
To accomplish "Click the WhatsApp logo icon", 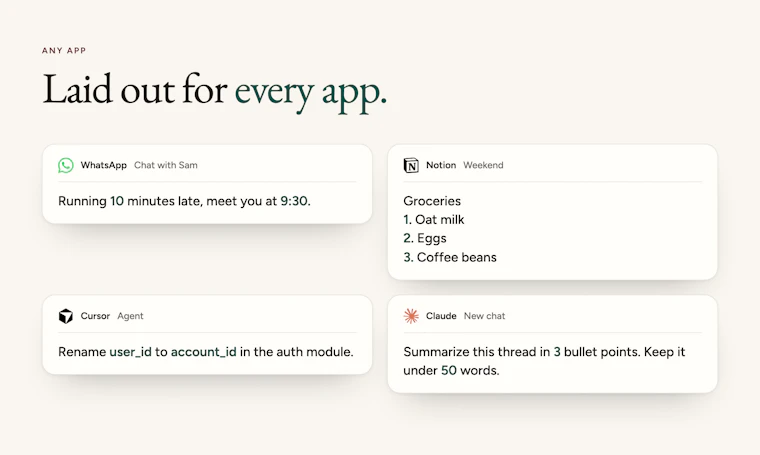I will (66, 165).
